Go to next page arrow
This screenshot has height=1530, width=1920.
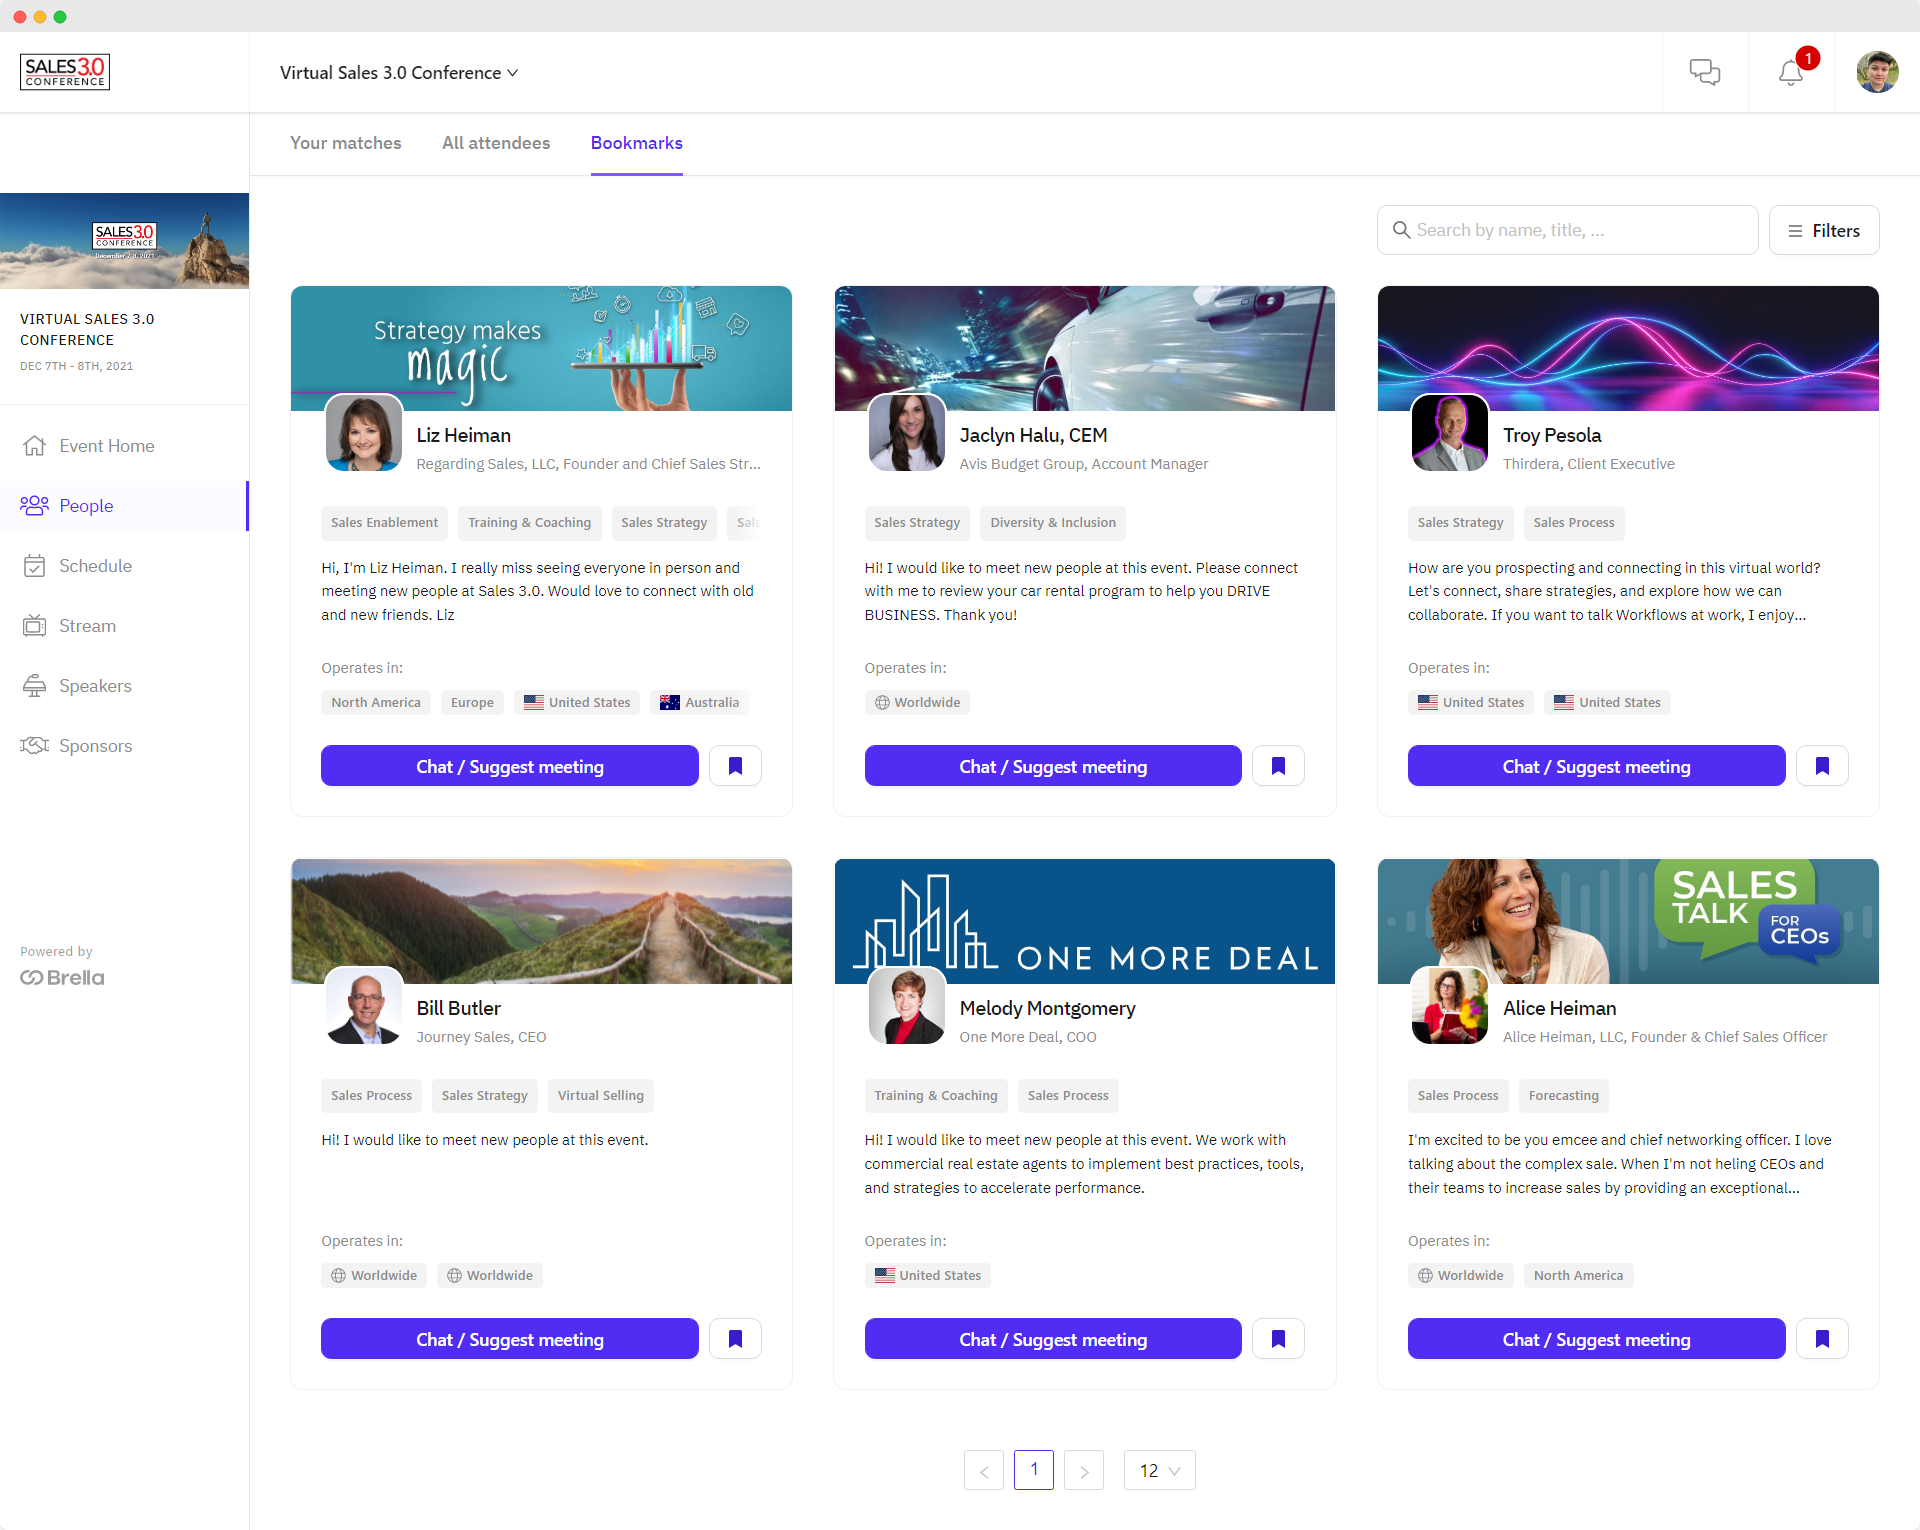click(x=1084, y=1470)
